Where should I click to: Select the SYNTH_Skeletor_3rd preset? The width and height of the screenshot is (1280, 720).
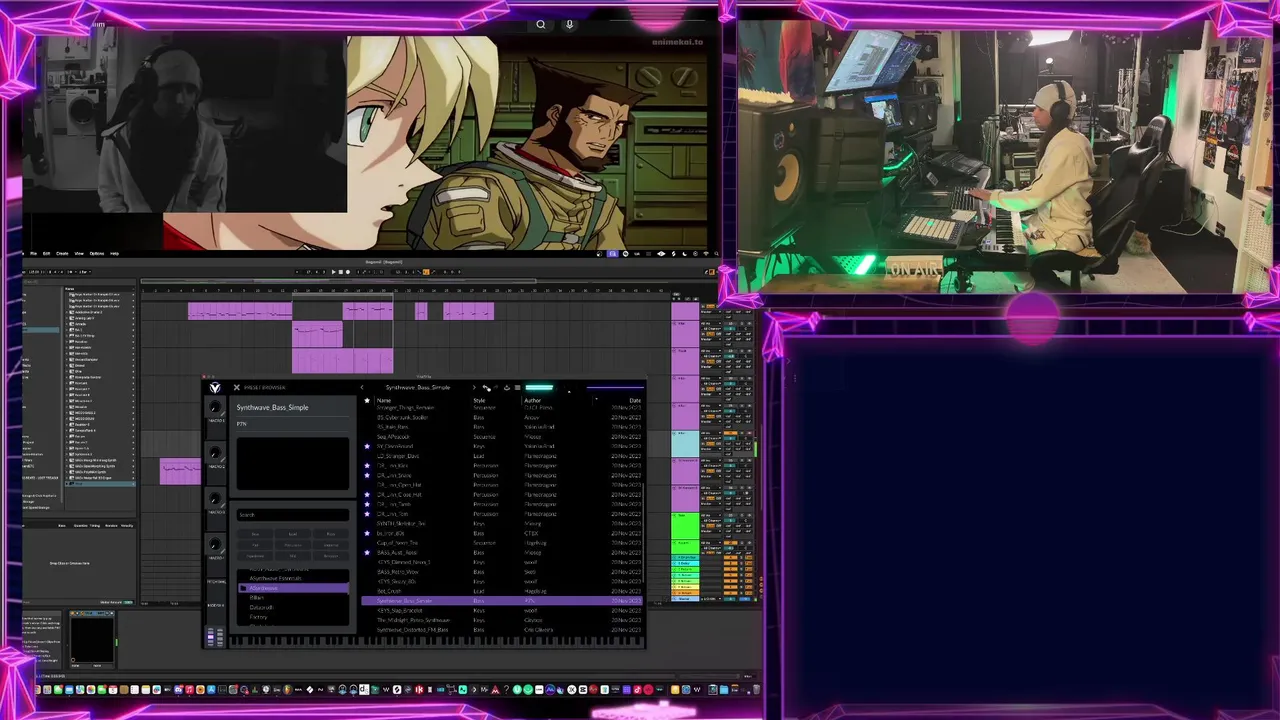(x=401, y=524)
